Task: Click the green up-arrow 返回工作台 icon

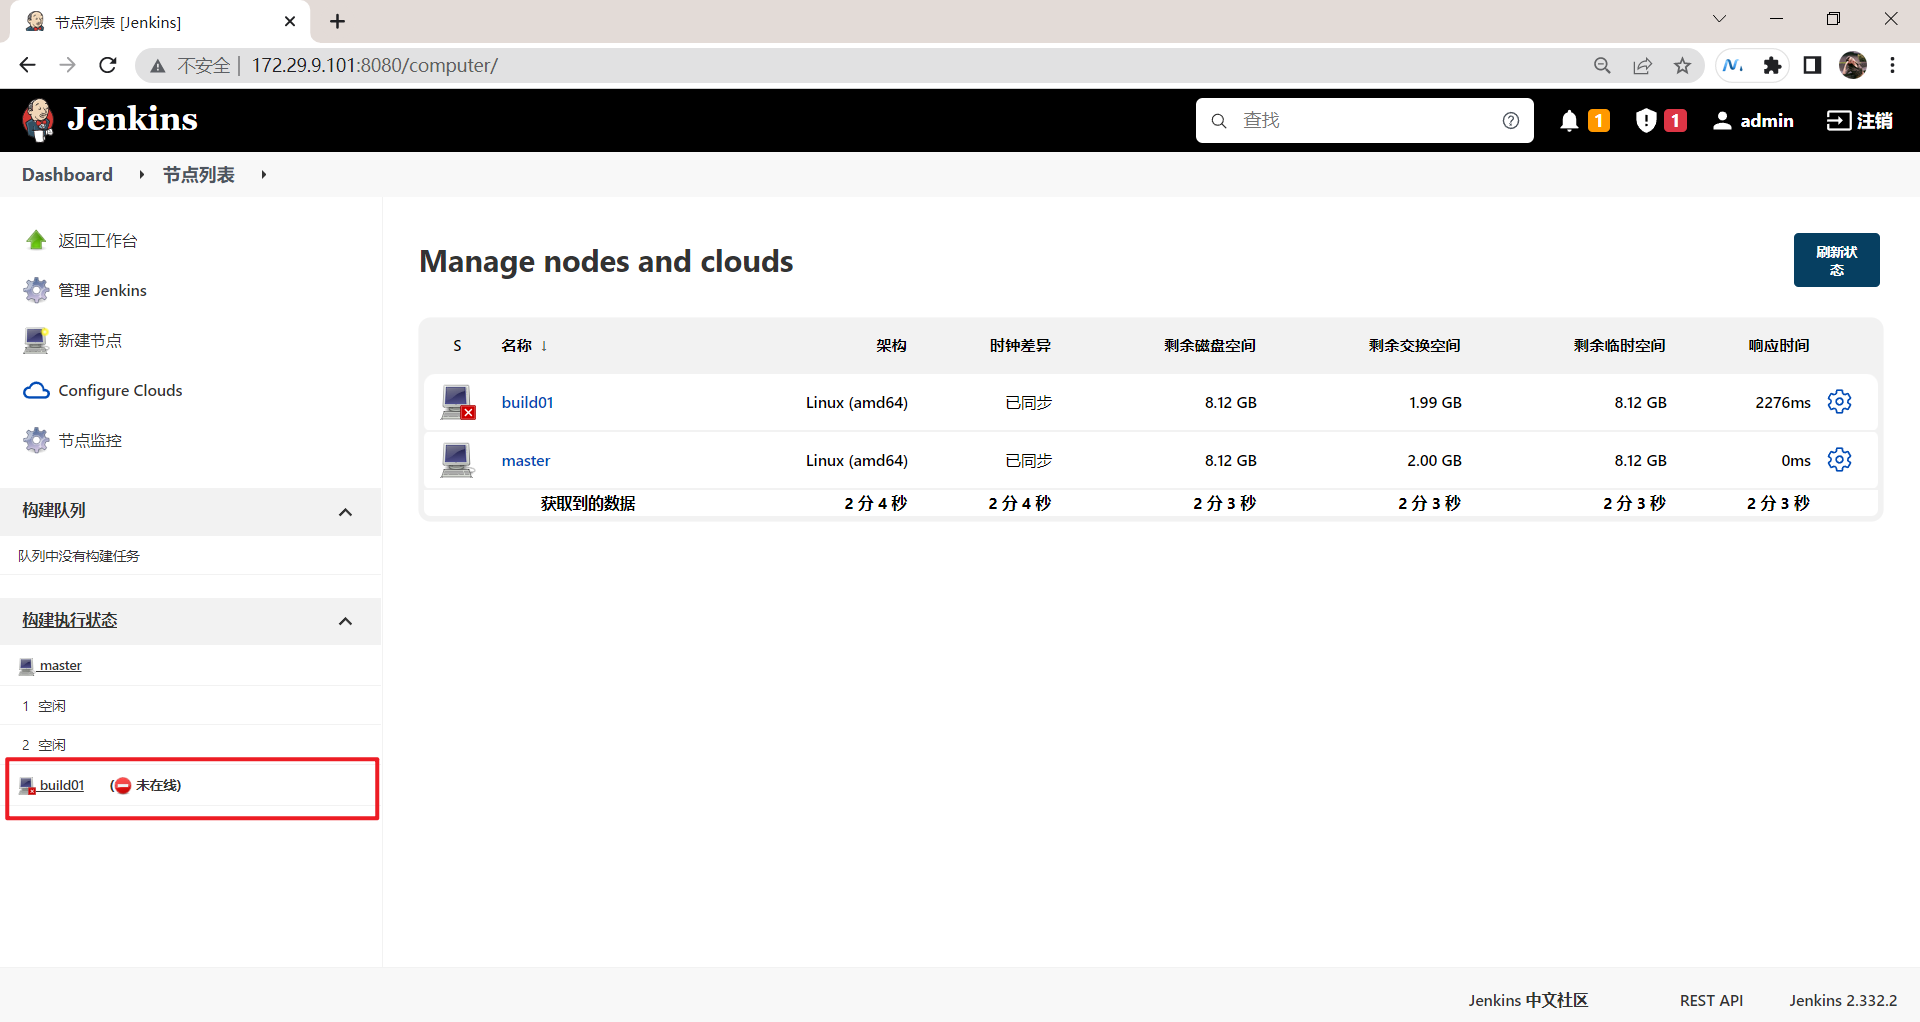Action: pos(36,240)
